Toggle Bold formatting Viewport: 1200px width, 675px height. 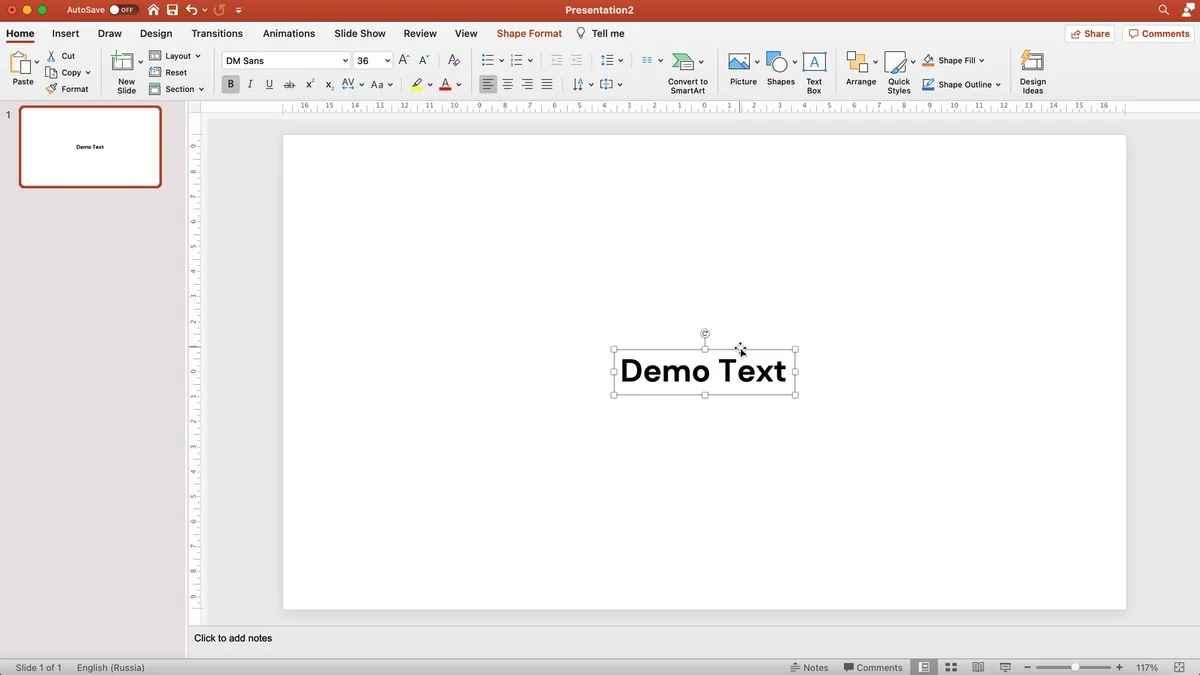tap(231, 85)
